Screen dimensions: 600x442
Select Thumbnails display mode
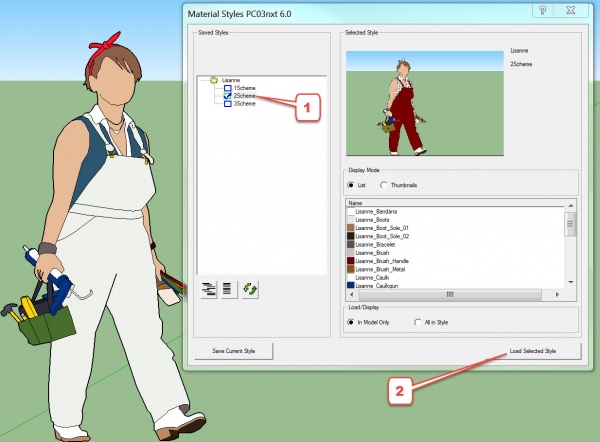(x=384, y=185)
